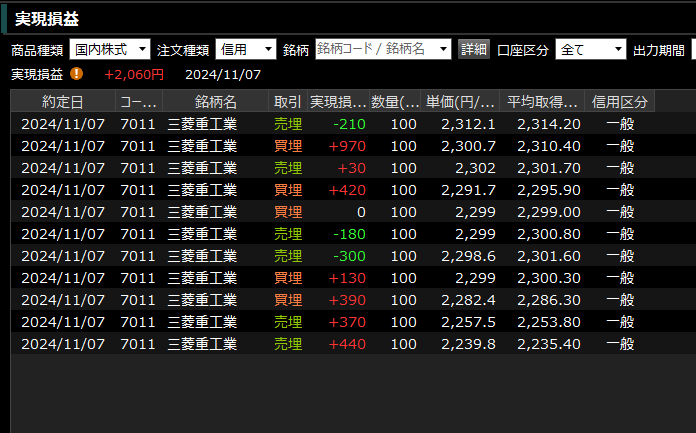696x433 pixels.
Task: Click the 詳細 button
Action: pos(474,49)
